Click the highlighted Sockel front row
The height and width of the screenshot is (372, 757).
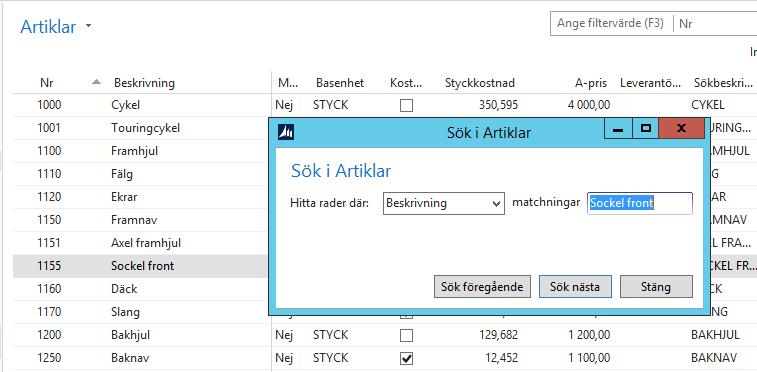(140, 266)
